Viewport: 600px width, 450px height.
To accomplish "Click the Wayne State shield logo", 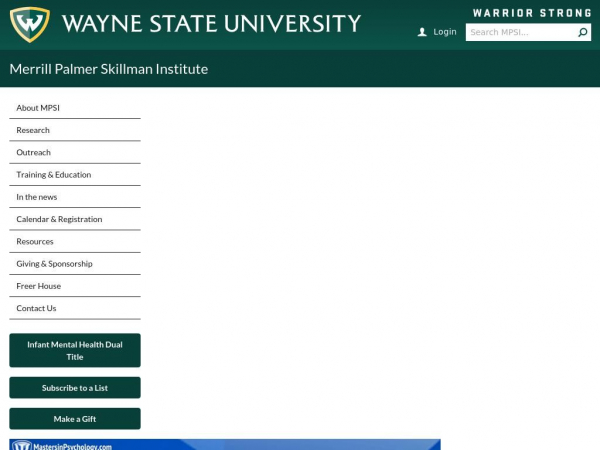I will pyautogui.click(x=29, y=24).
